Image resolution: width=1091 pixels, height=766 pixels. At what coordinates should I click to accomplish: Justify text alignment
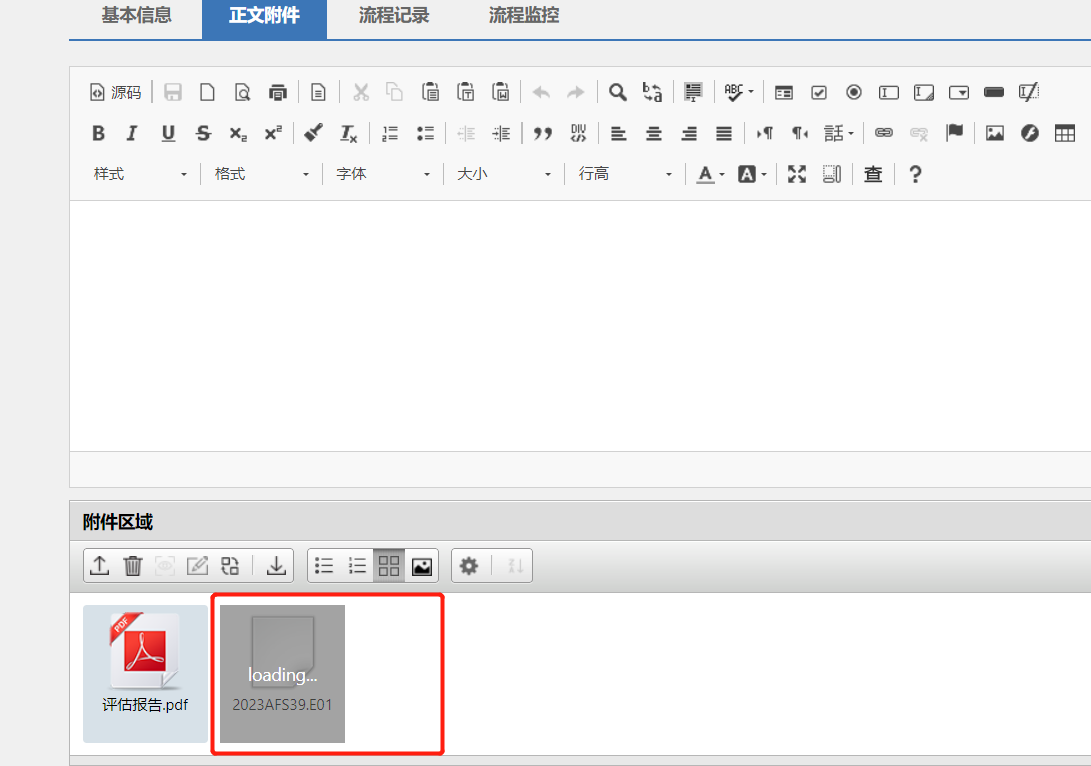[724, 133]
